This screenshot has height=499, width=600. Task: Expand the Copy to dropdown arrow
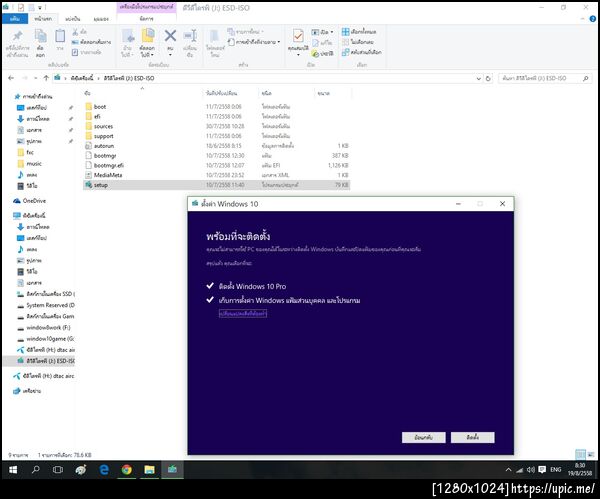coord(152,55)
